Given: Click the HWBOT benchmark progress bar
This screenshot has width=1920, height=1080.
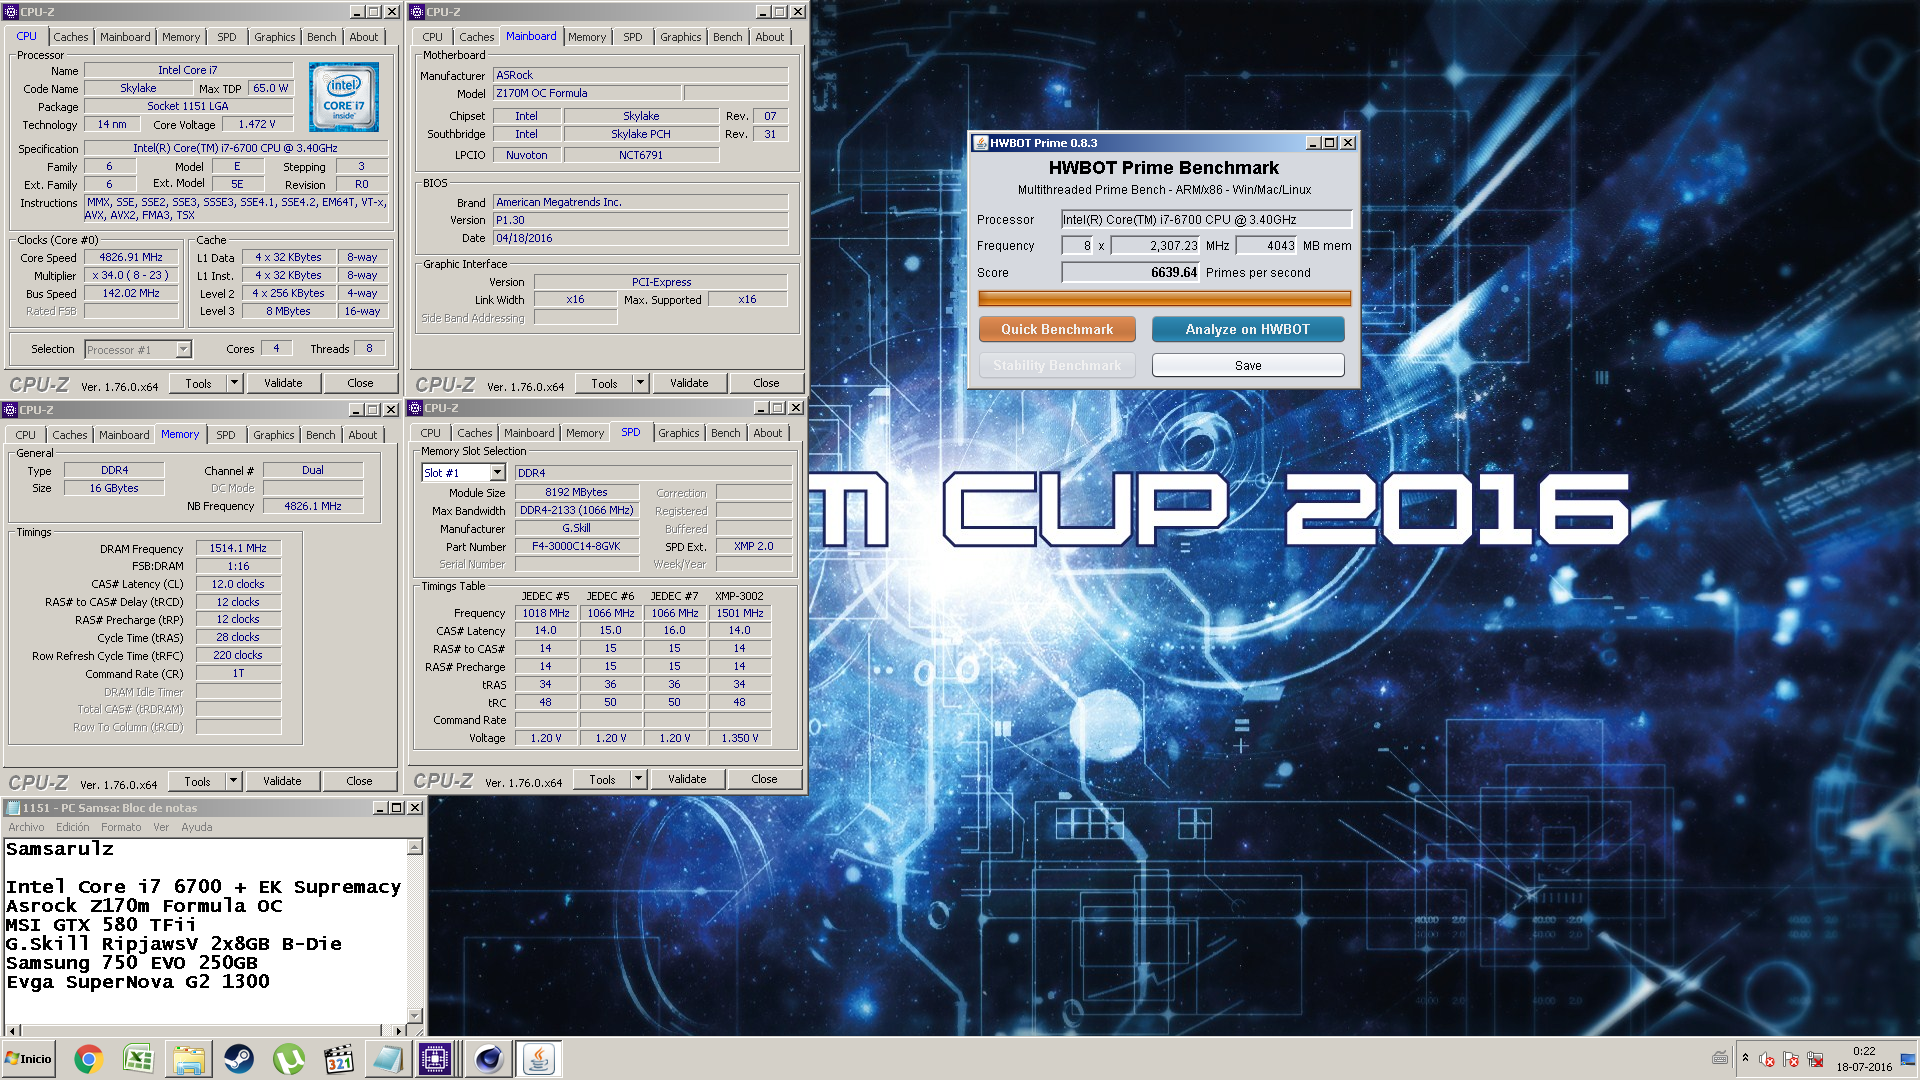Looking at the screenshot, I should coord(1164,298).
